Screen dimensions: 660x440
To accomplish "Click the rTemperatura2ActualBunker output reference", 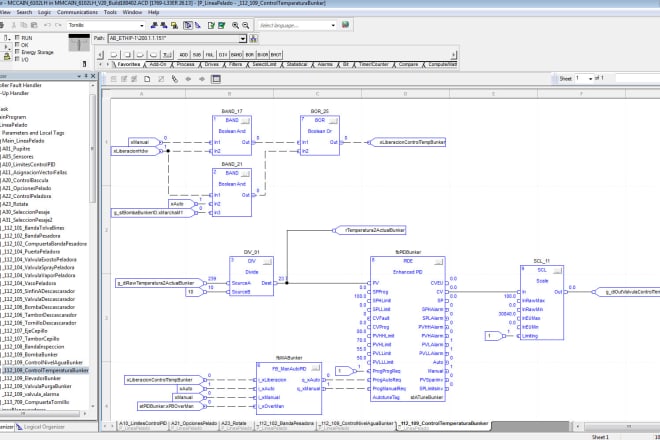I will pos(370,230).
